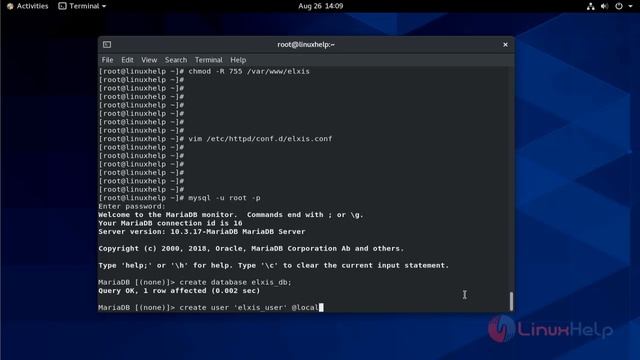Open the Activities overview

point(28,6)
